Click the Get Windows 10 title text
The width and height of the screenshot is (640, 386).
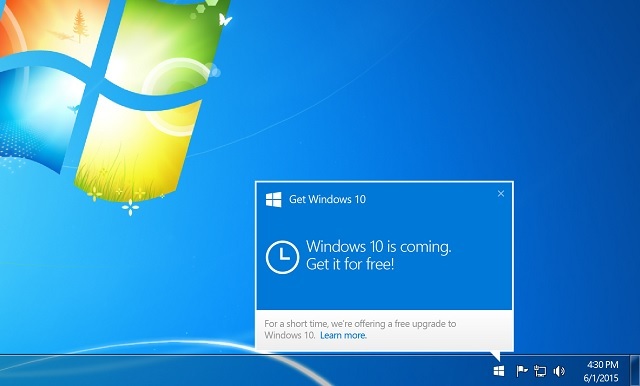pos(327,199)
